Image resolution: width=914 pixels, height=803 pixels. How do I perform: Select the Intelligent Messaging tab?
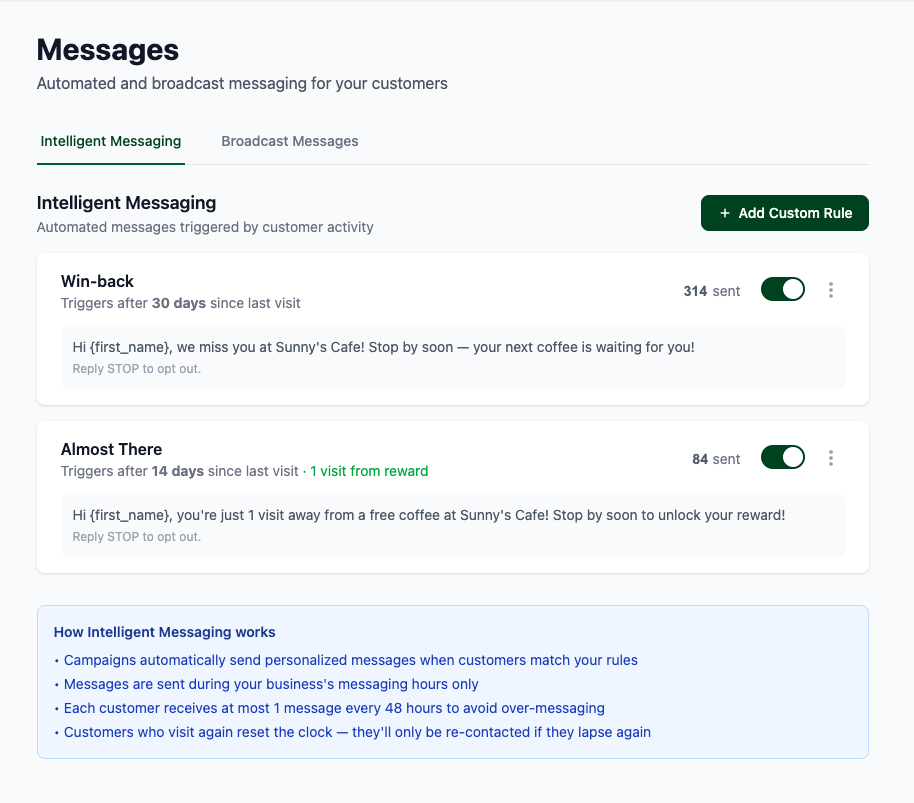point(110,141)
